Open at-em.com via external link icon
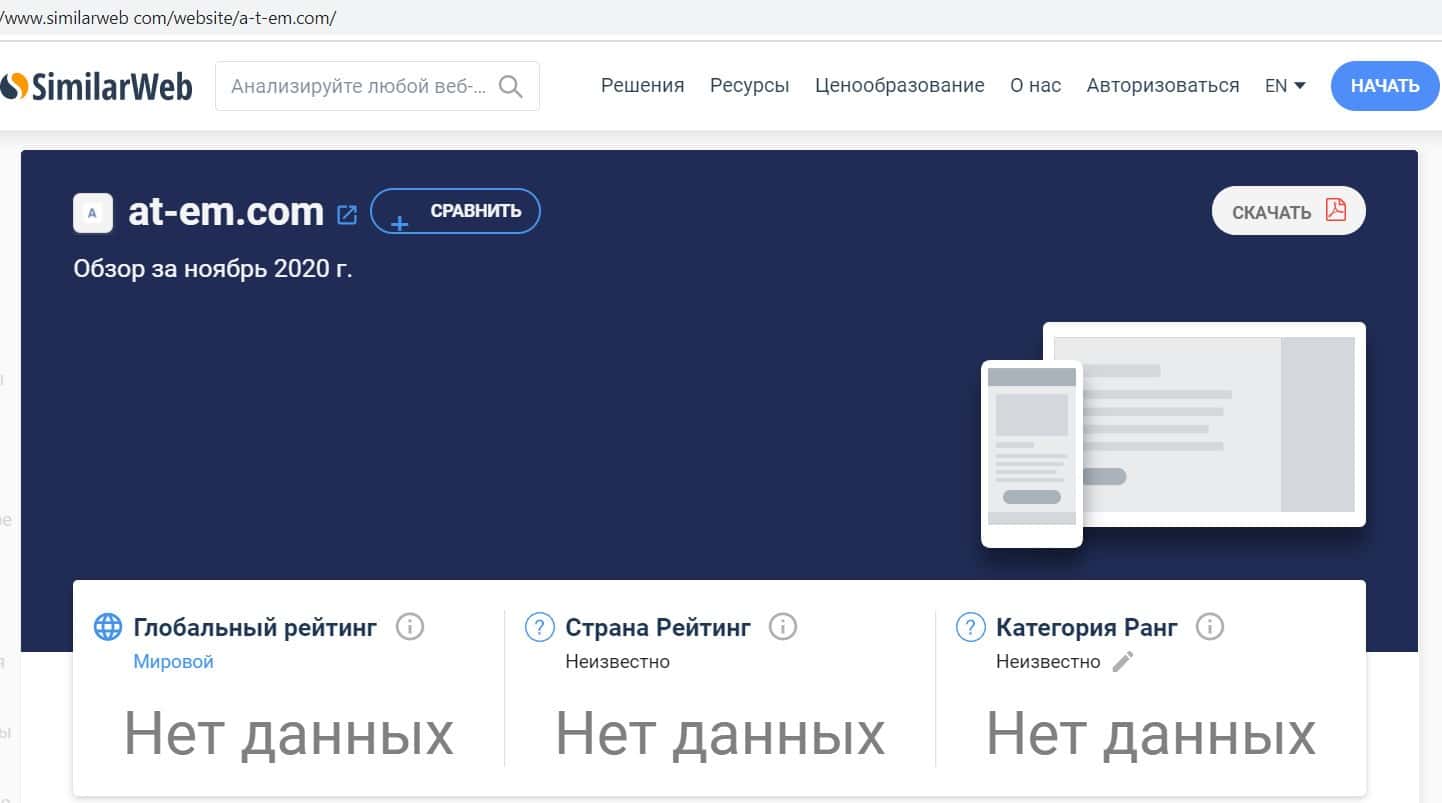Viewport: 1442px width, 803px height. [x=347, y=214]
